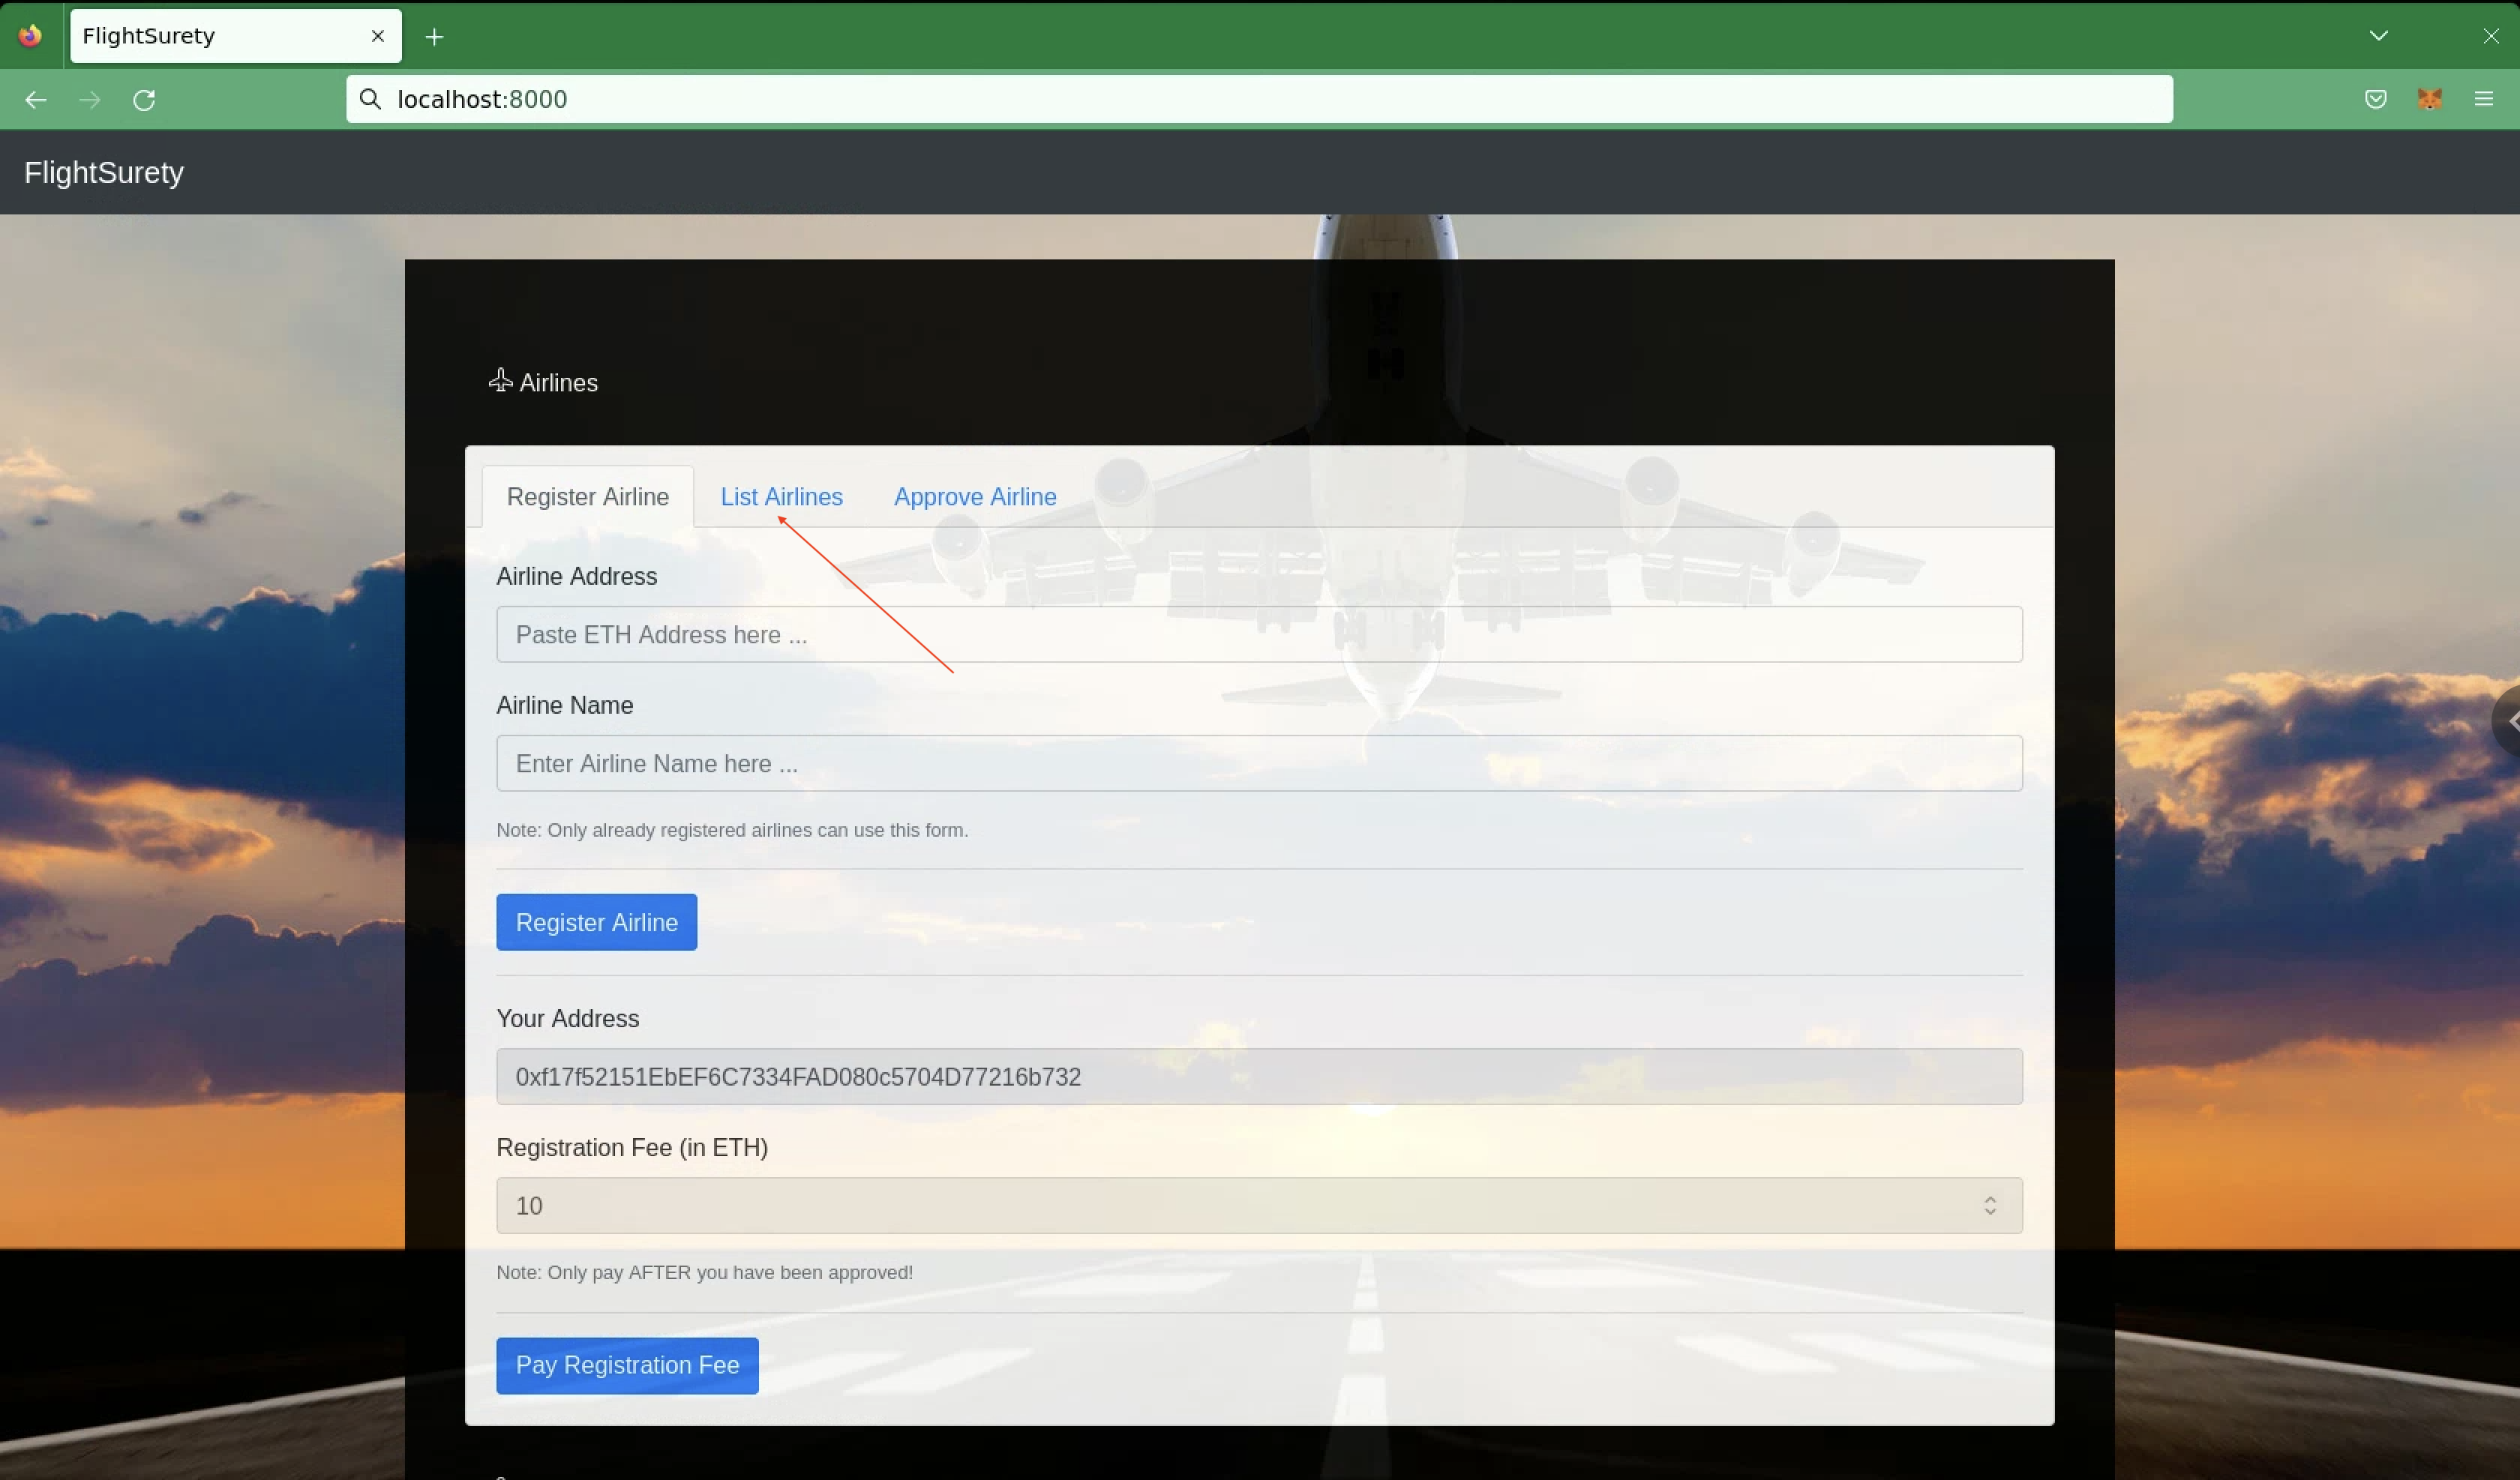
Task: Switch to the Approve Airline tab
Action: coord(974,497)
